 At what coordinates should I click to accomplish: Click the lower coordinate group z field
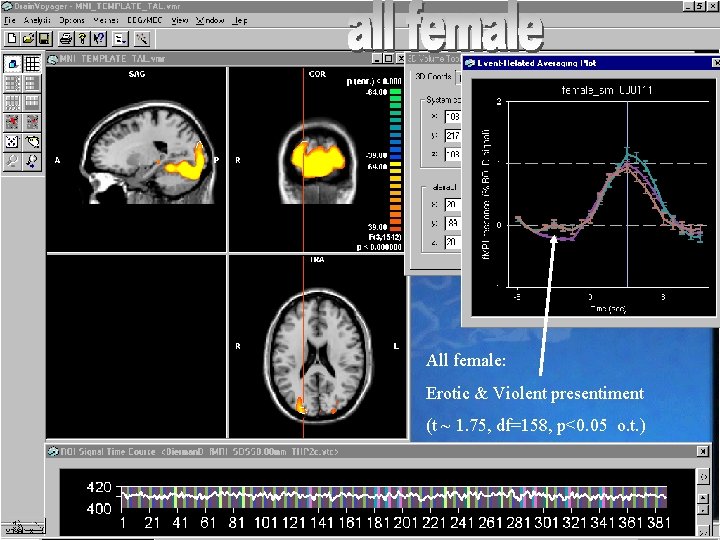[453, 242]
